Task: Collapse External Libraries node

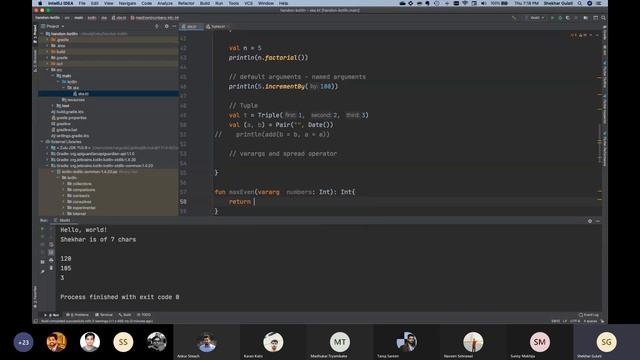Action: coord(42,142)
